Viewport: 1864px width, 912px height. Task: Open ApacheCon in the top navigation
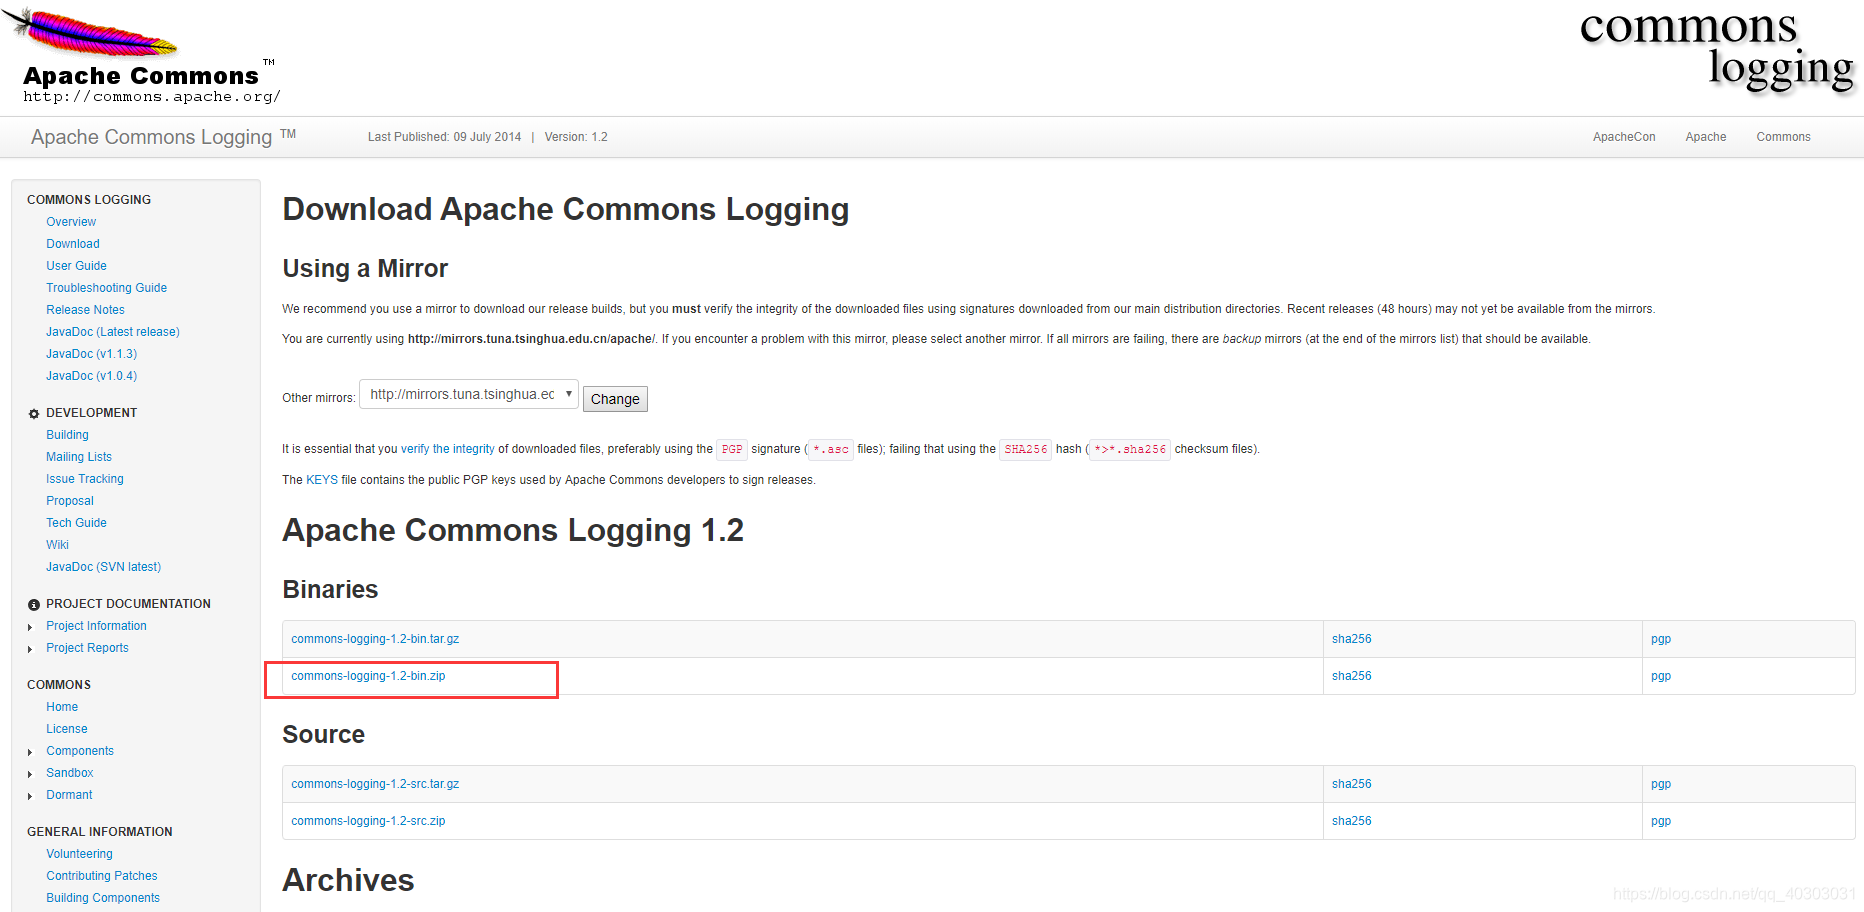coord(1624,137)
